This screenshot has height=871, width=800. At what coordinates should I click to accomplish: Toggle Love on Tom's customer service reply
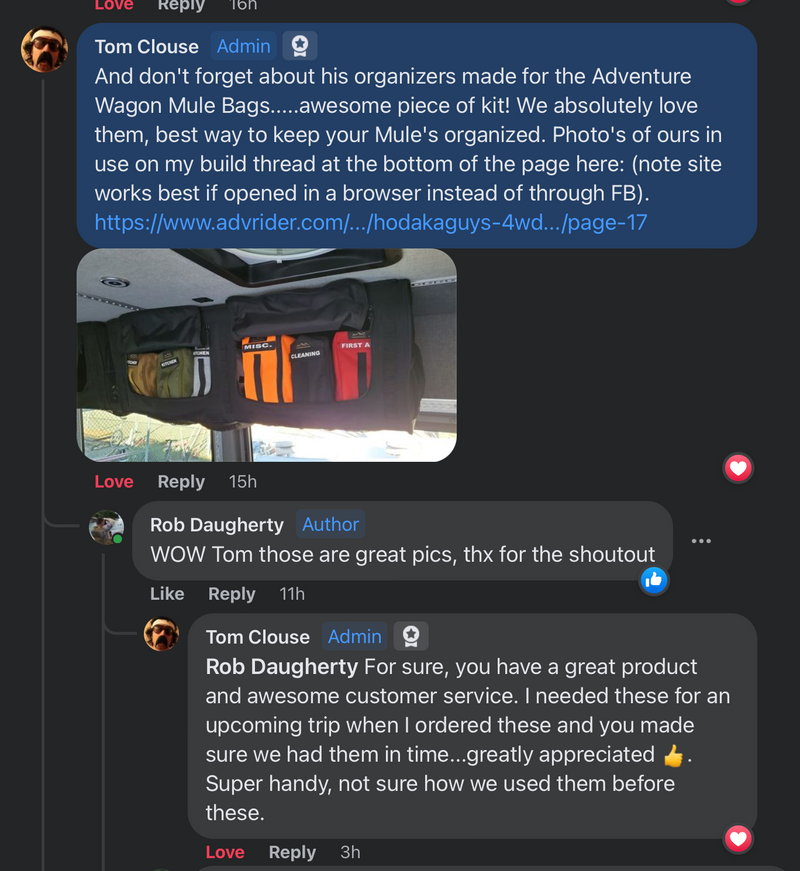pyautogui.click(x=225, y=852)
